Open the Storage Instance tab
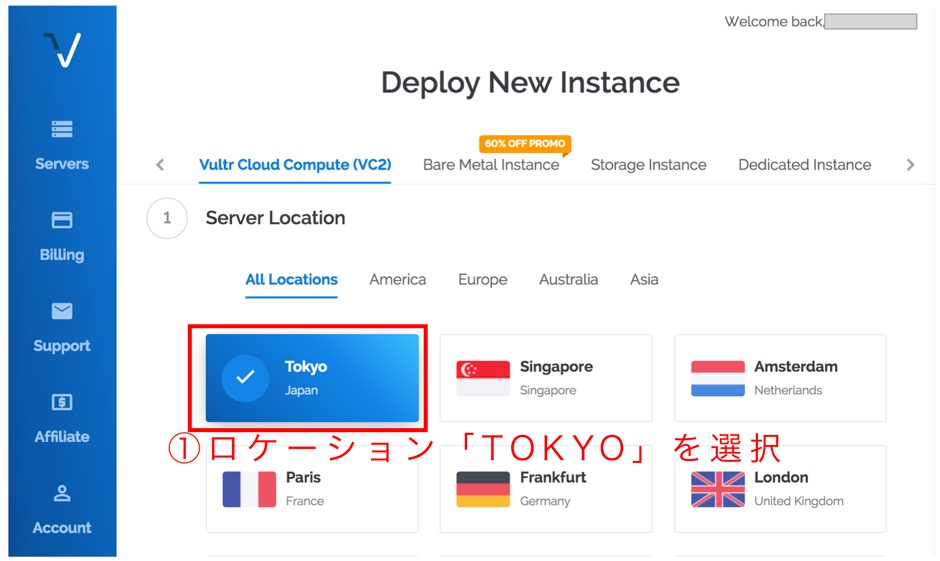This screenshot has width=940, height=561. coord(648,165)
